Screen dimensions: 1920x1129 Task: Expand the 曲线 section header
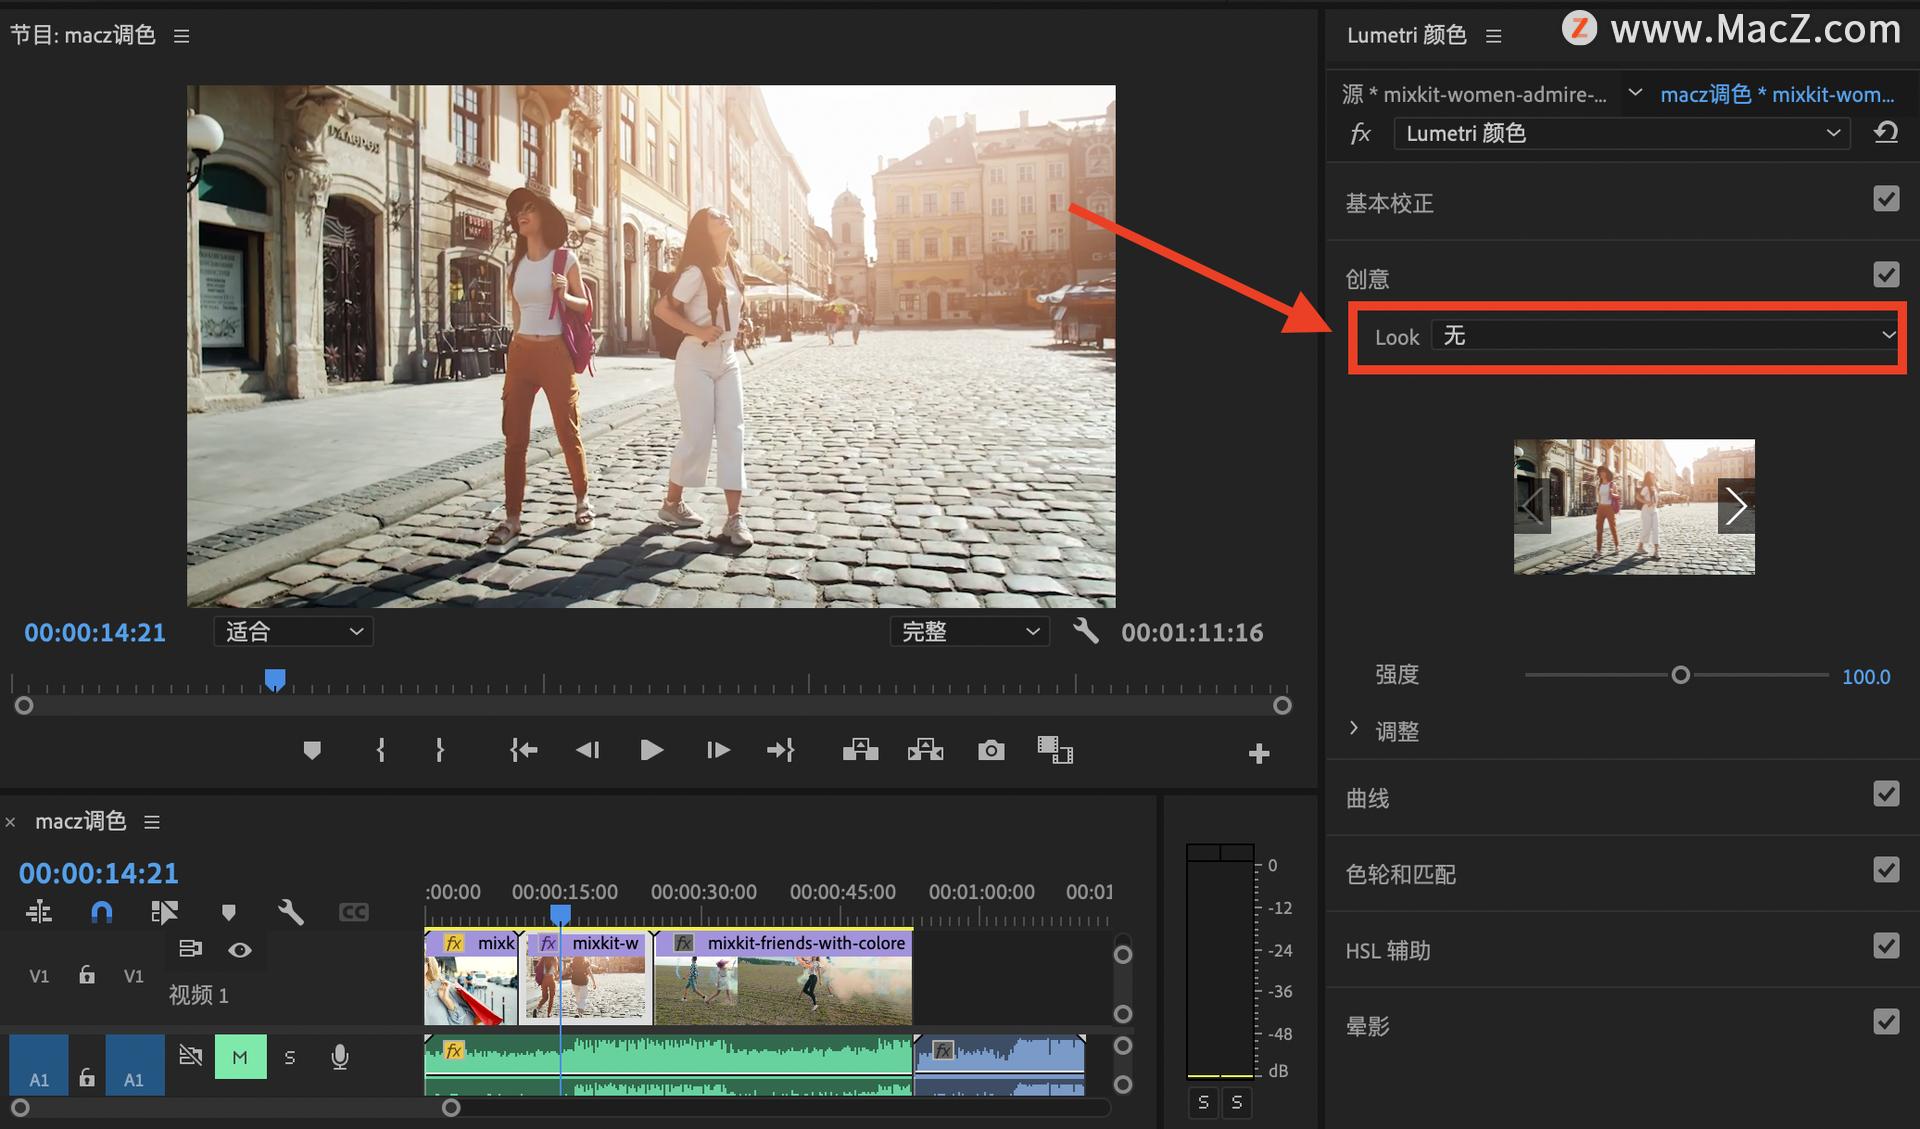click(1367, 798)
